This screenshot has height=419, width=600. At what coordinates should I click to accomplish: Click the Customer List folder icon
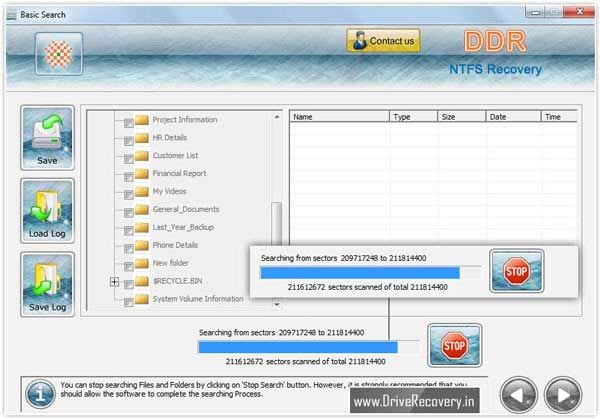point(142,156)
